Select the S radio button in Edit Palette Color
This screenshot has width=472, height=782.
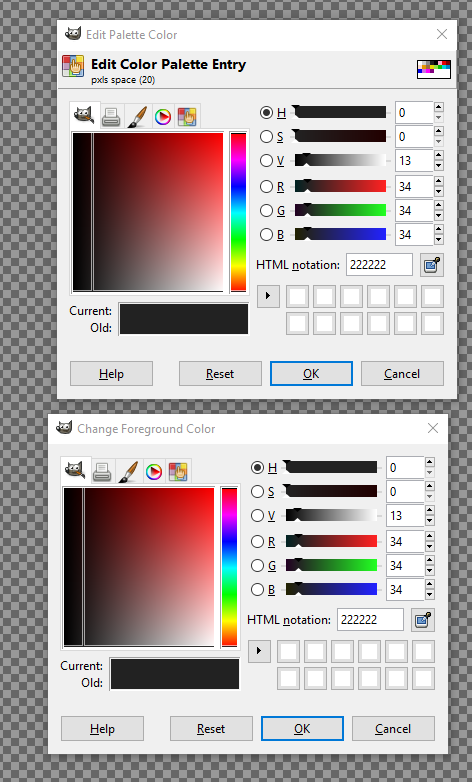[x=266, y=137]
